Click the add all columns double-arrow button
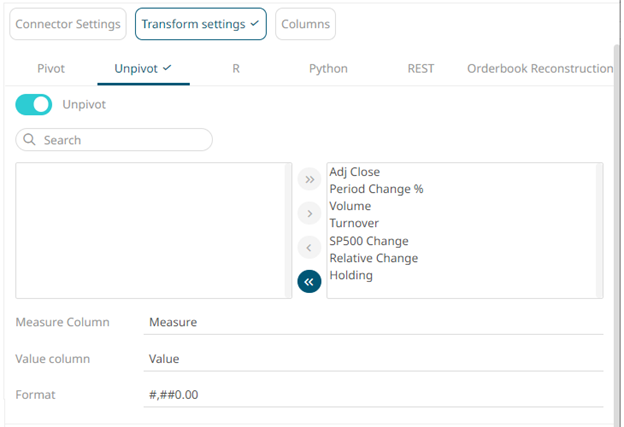This screenshot has height=427, width=624. (x=309, y=179)
